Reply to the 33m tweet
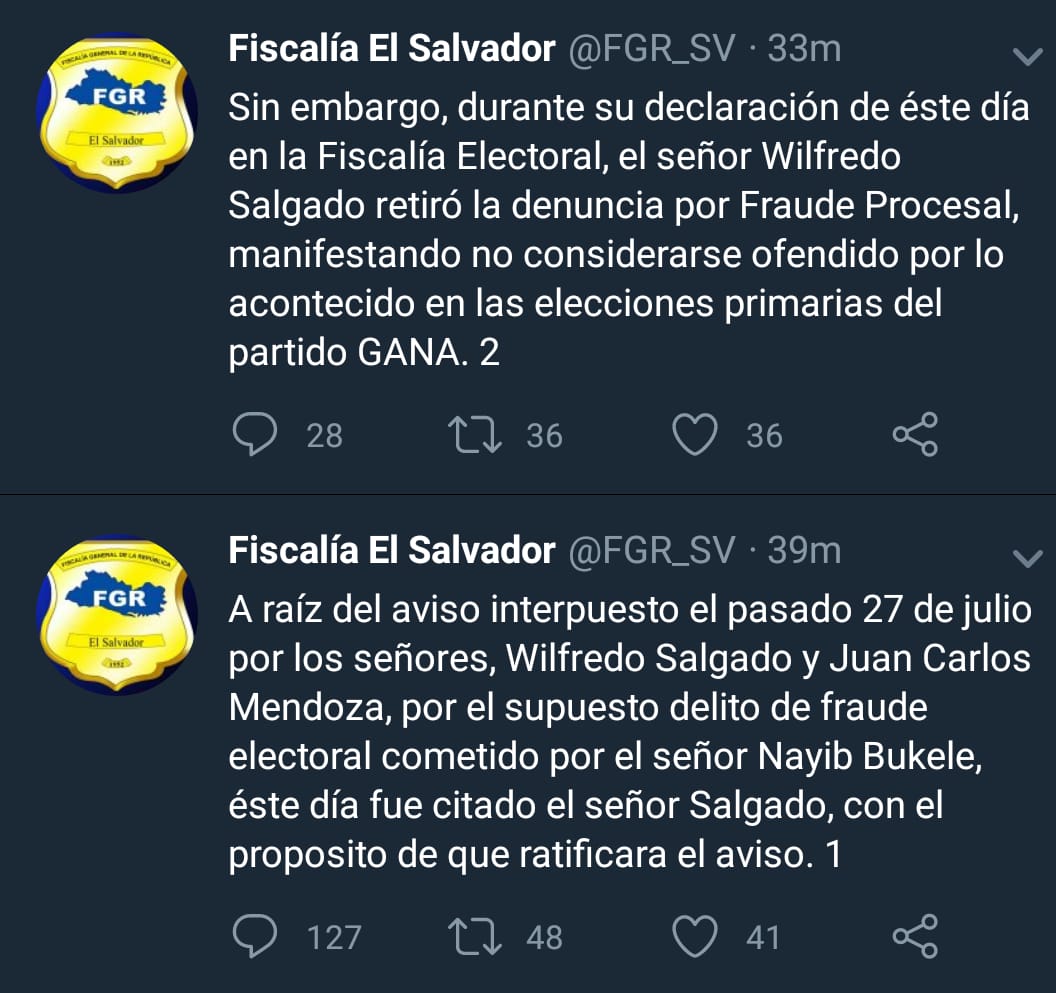Image resolution: width=1056 pixels, height=993 pixels. coord(255,434)
